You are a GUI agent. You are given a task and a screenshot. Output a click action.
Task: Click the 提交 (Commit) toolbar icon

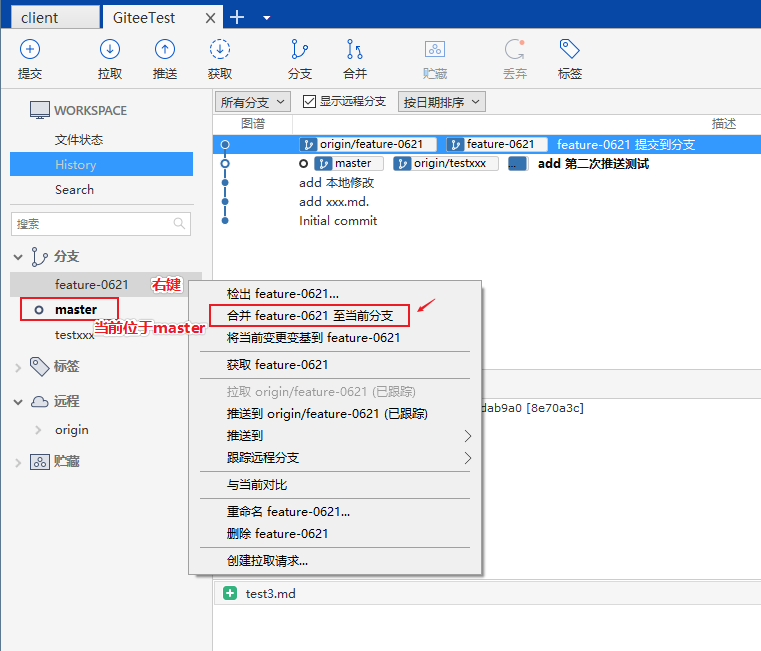[x=30, y=58]
